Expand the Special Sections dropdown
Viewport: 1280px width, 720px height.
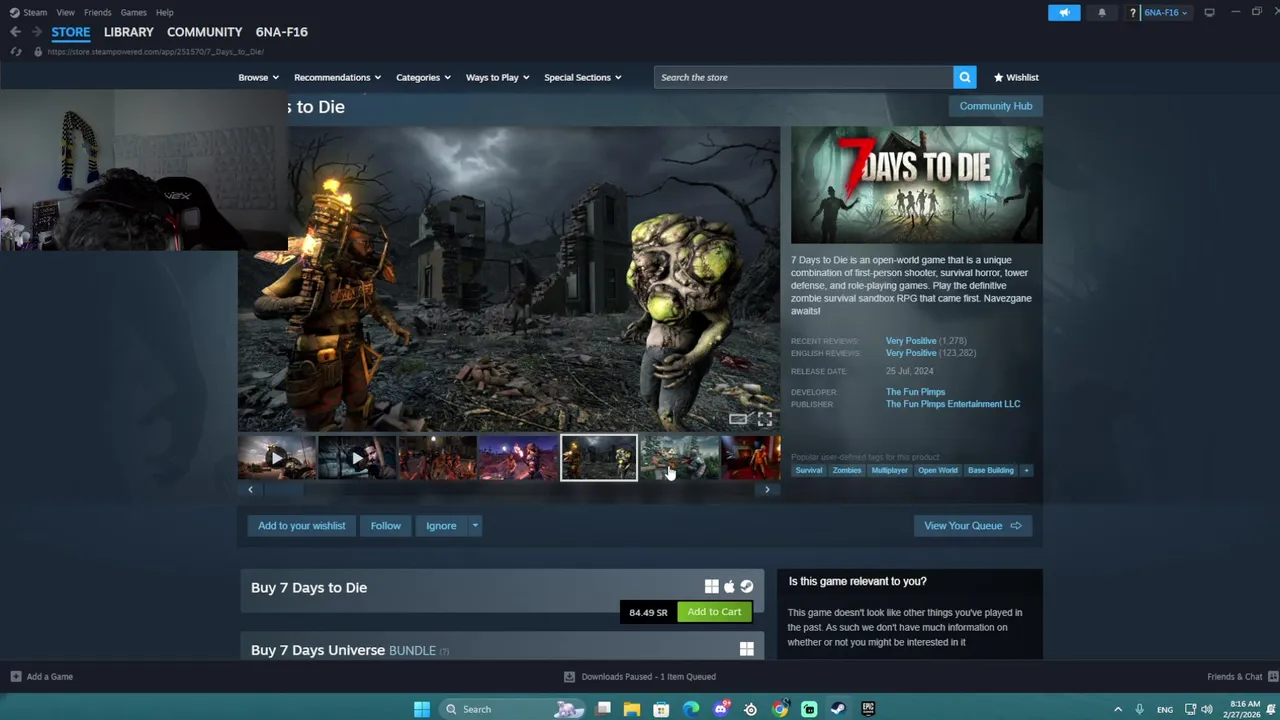582,77
